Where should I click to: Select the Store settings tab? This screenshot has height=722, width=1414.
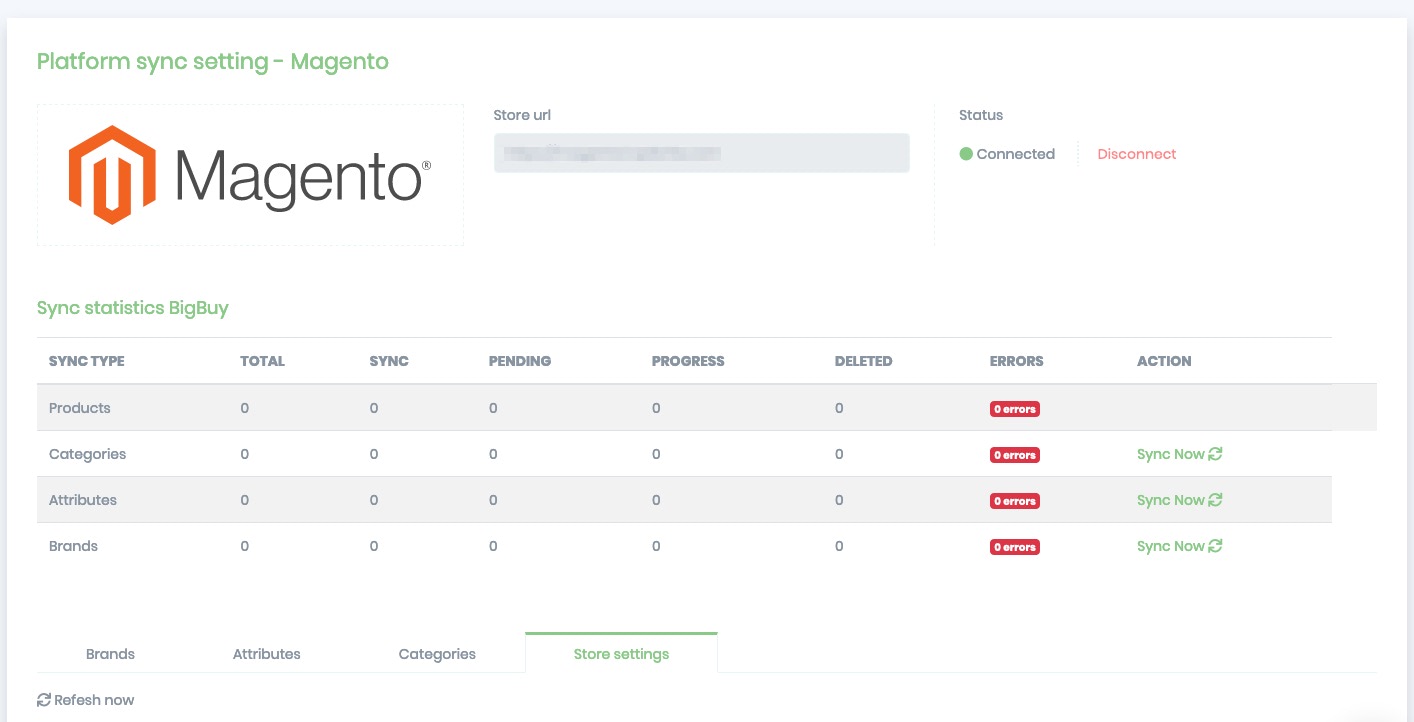[621, 654]
